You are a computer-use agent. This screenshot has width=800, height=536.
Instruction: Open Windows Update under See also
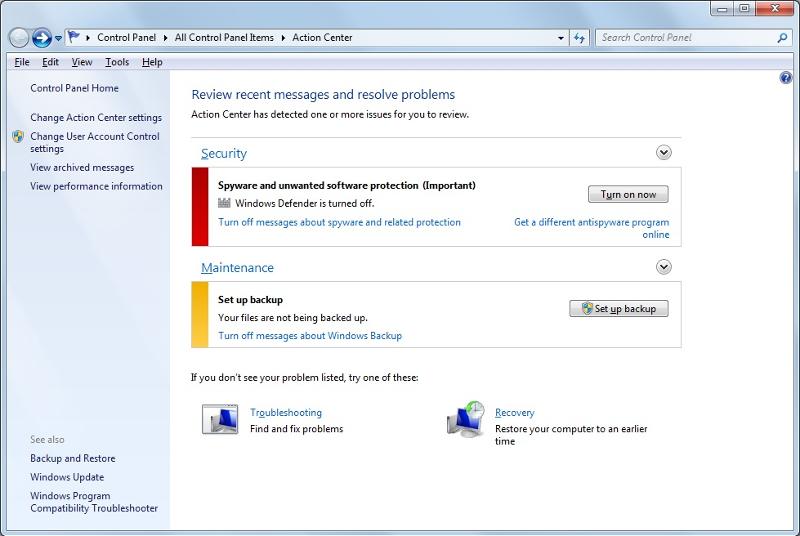67,477
